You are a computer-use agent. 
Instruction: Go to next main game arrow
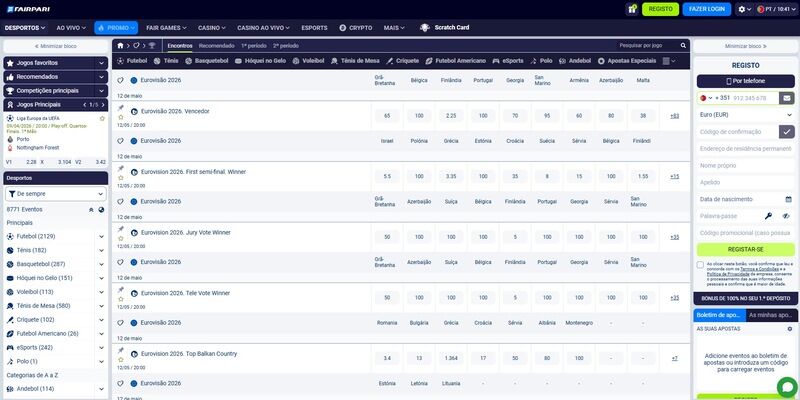(103, 105)
